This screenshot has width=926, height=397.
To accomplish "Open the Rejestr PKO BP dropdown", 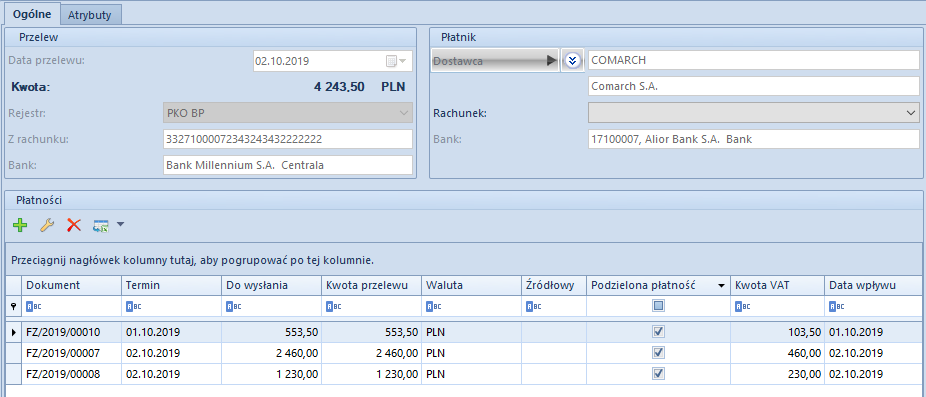I will click(404, 112).
